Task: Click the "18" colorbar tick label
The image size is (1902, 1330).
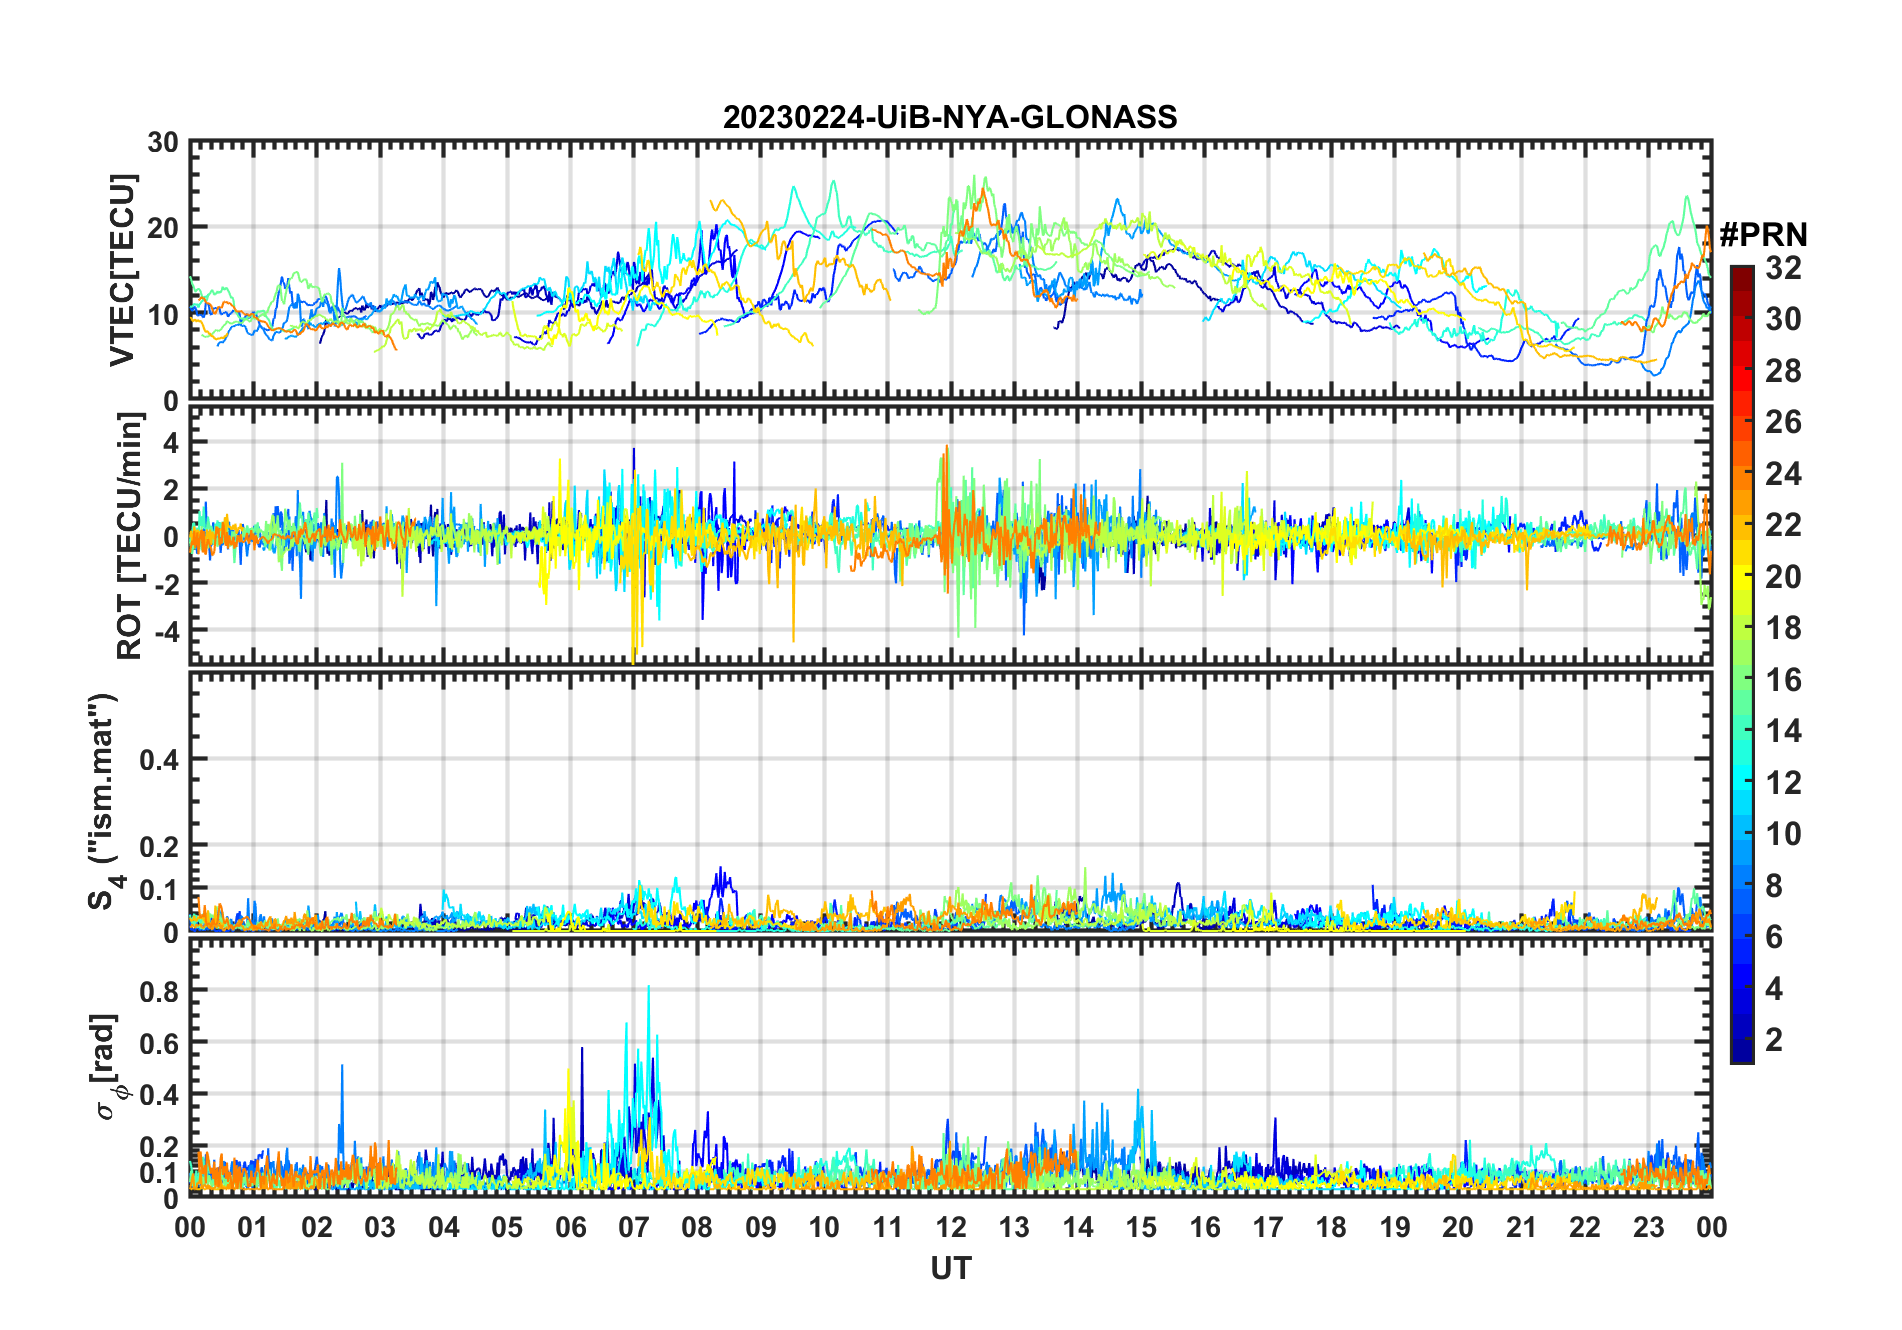Action: click(1783, 628)
